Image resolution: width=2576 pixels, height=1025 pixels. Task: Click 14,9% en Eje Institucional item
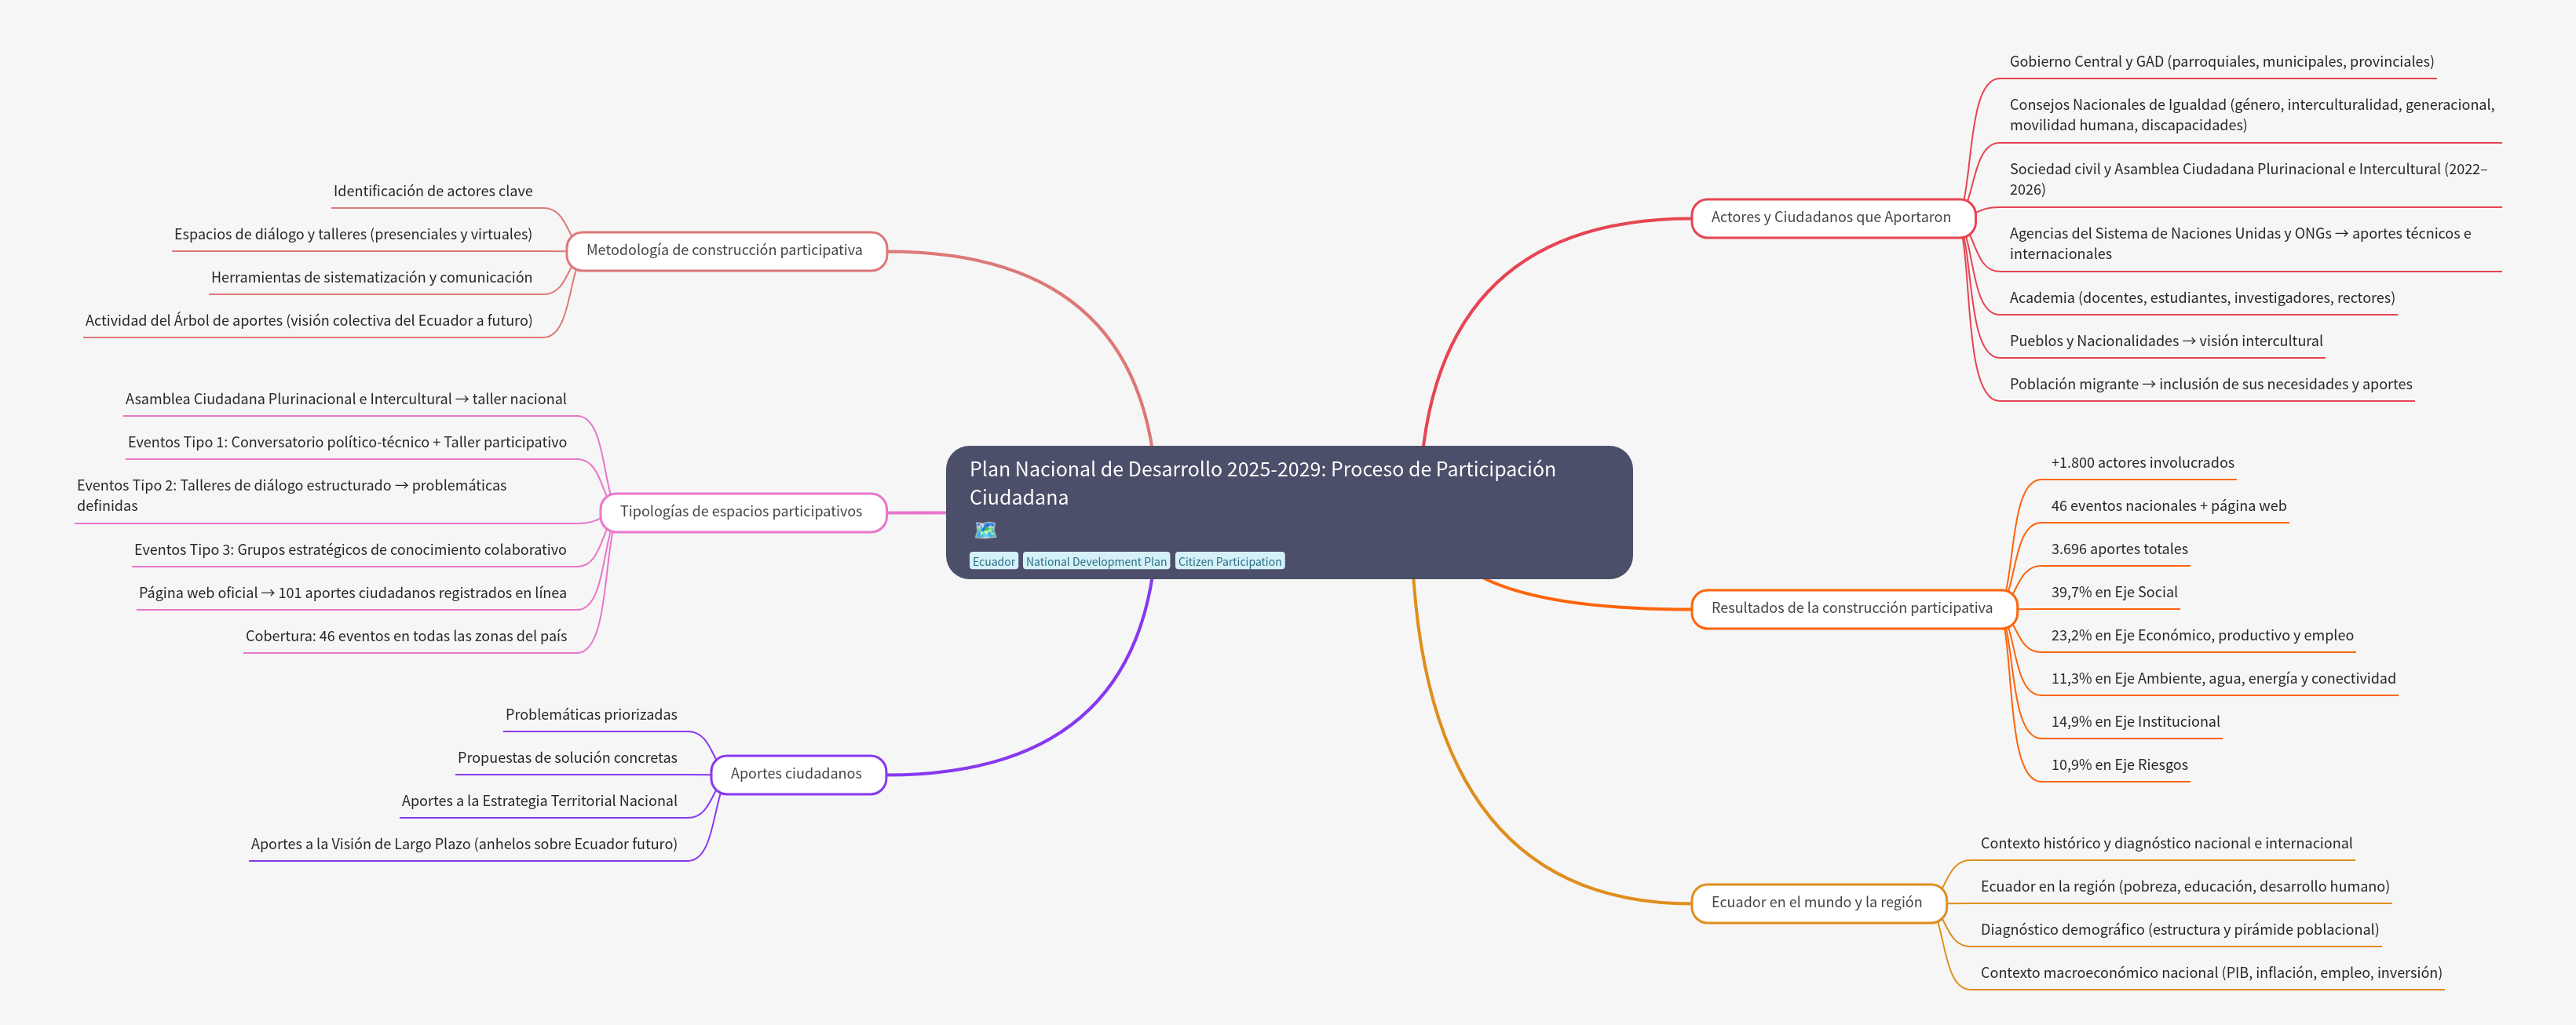[x=2135, y=722]
